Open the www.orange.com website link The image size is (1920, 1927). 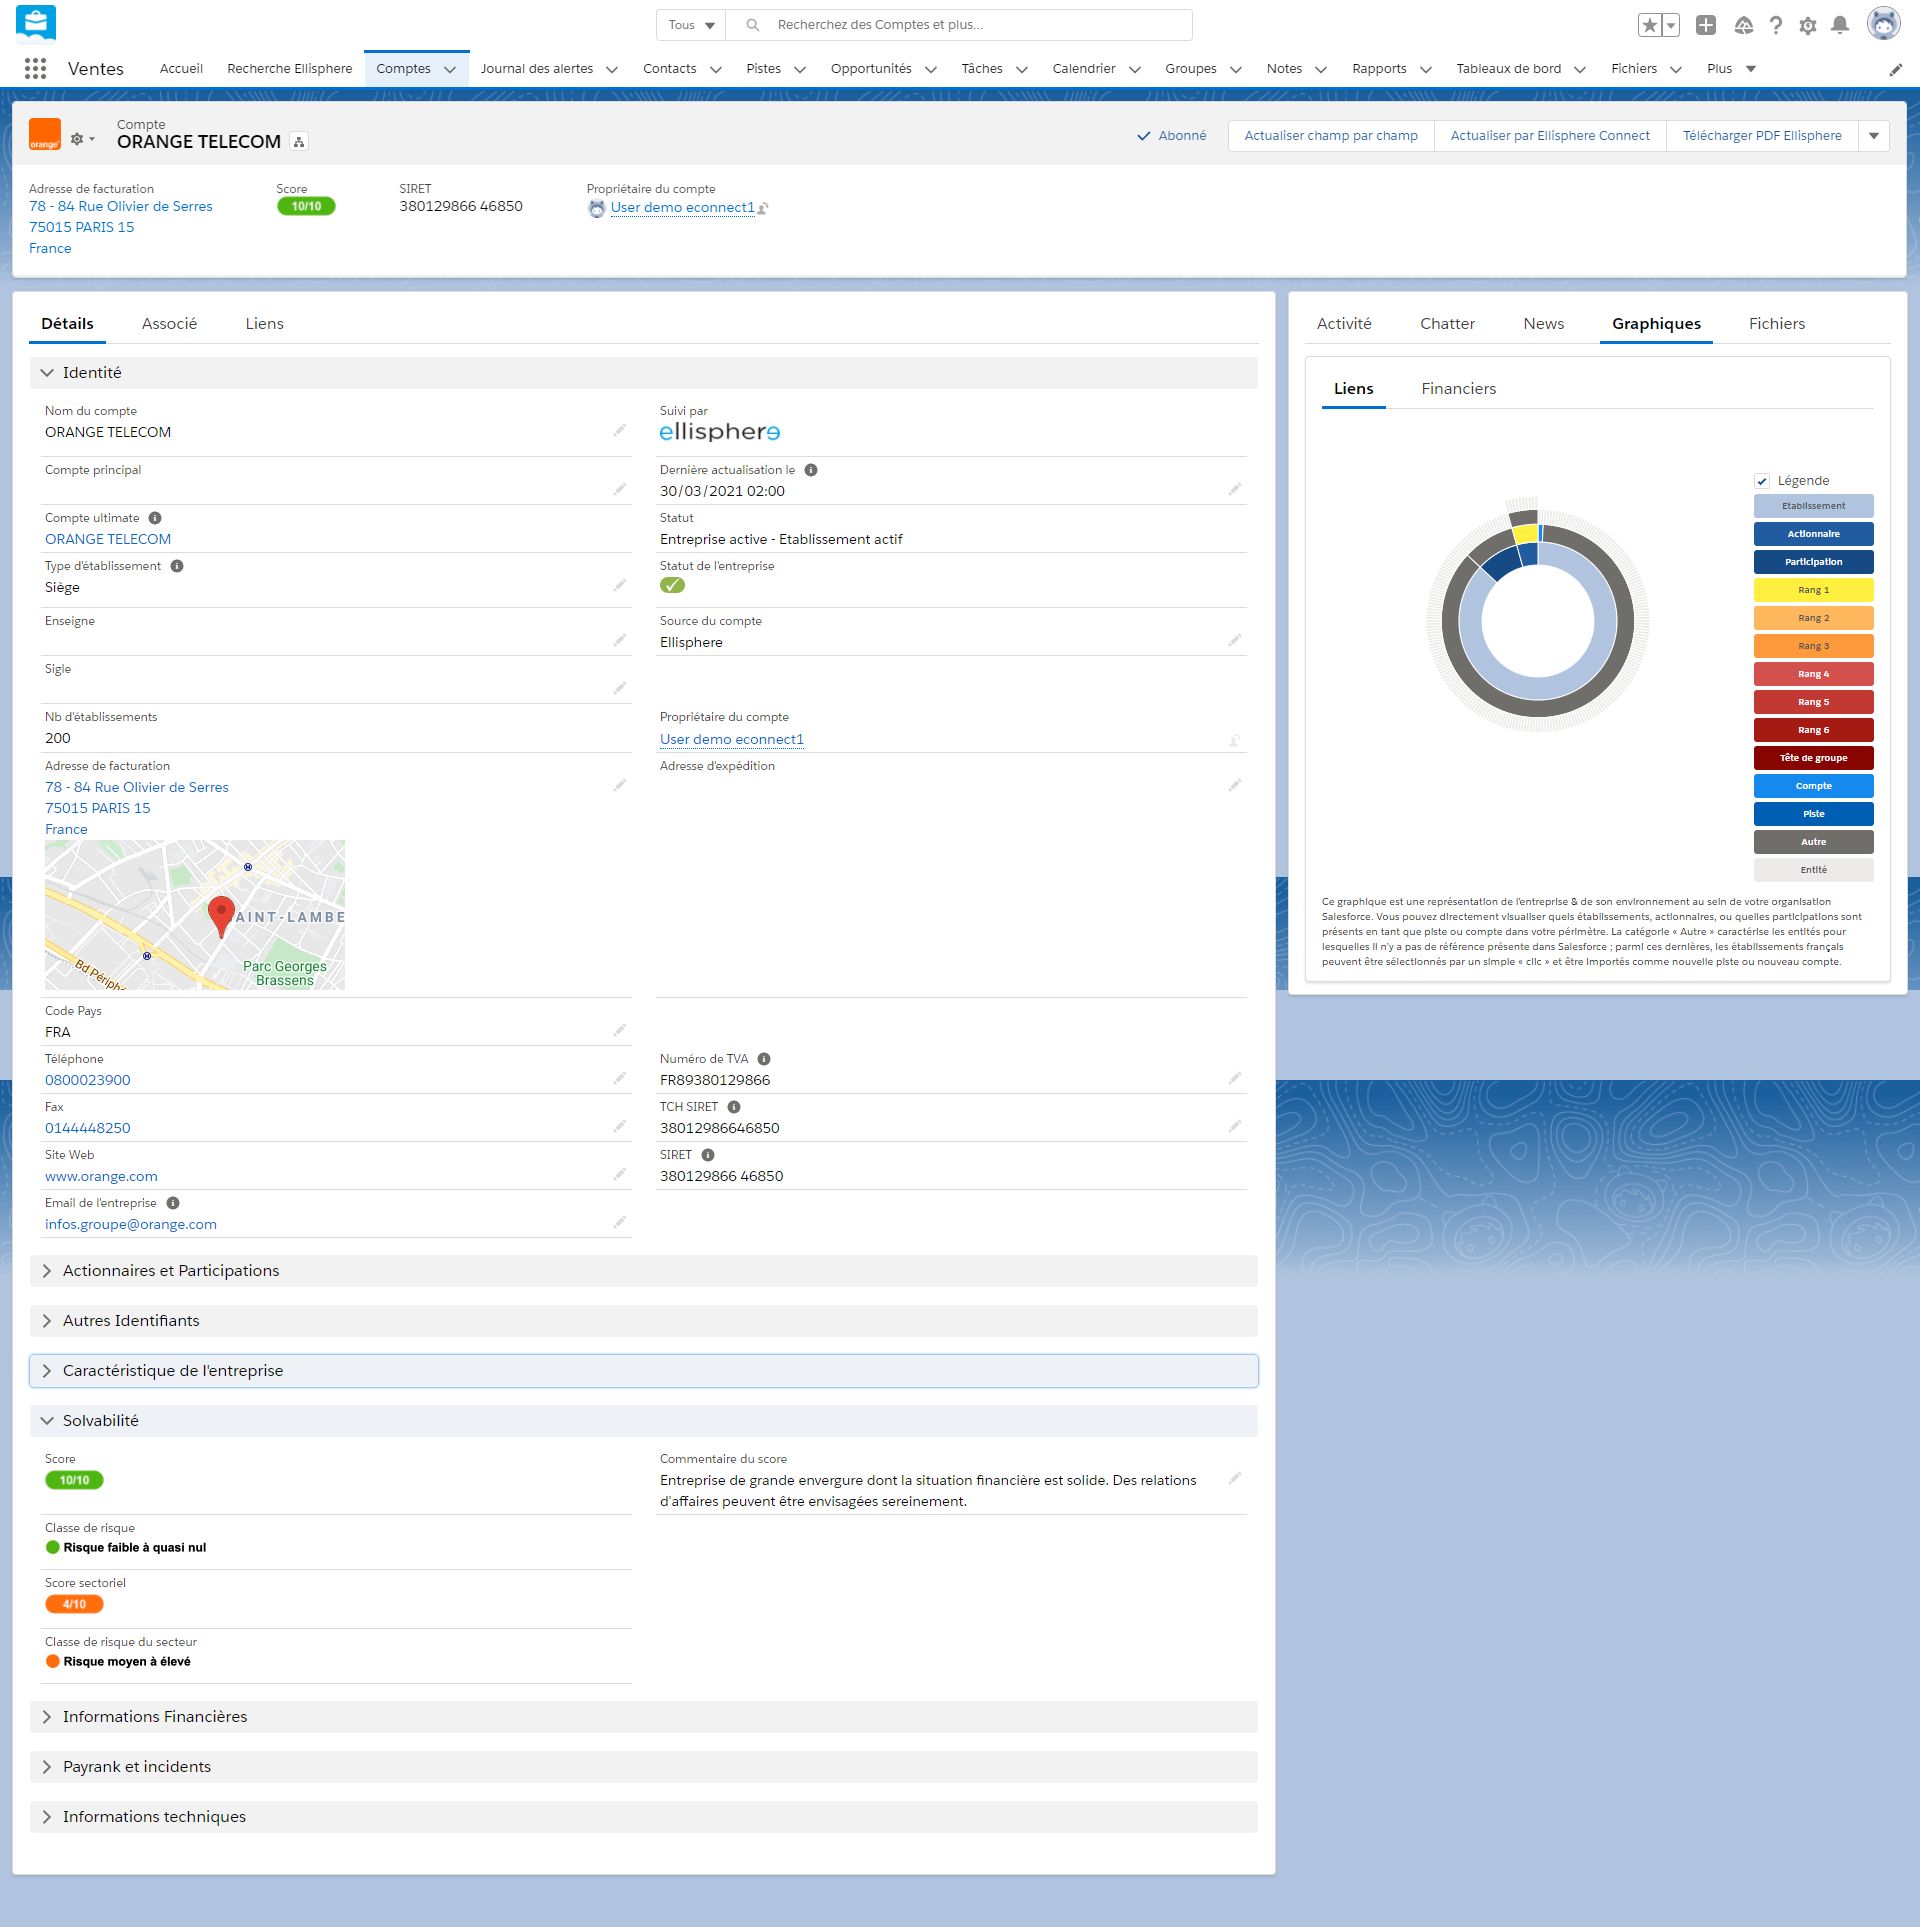pyautogui.click(x=101, y=1177)
